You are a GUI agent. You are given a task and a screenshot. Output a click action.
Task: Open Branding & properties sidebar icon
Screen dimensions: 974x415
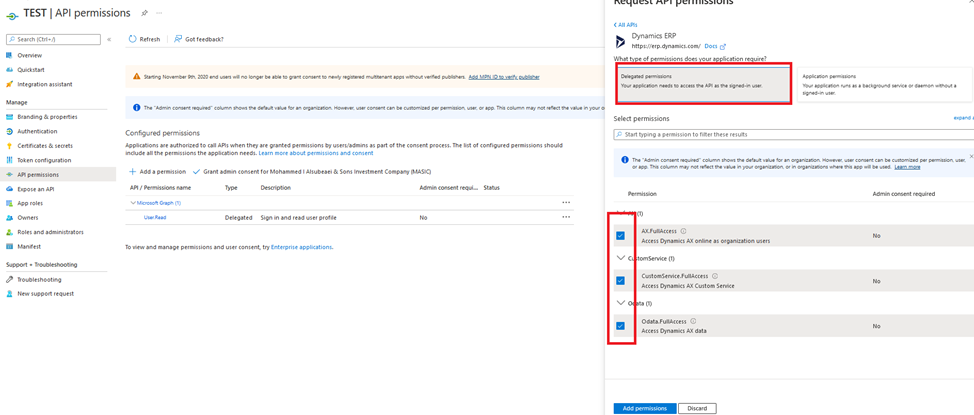pyautogui.click(x=9, y=117)
